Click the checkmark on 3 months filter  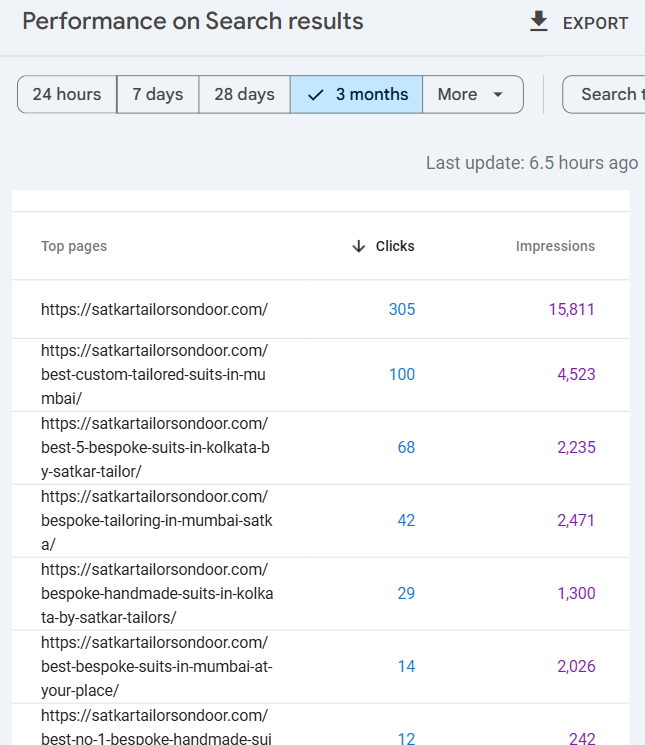315,95
